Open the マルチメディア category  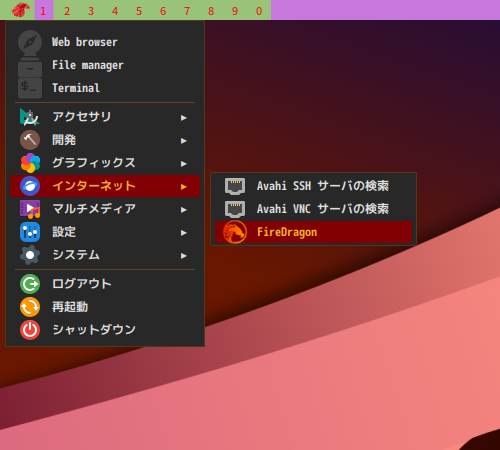pos(105,209)
